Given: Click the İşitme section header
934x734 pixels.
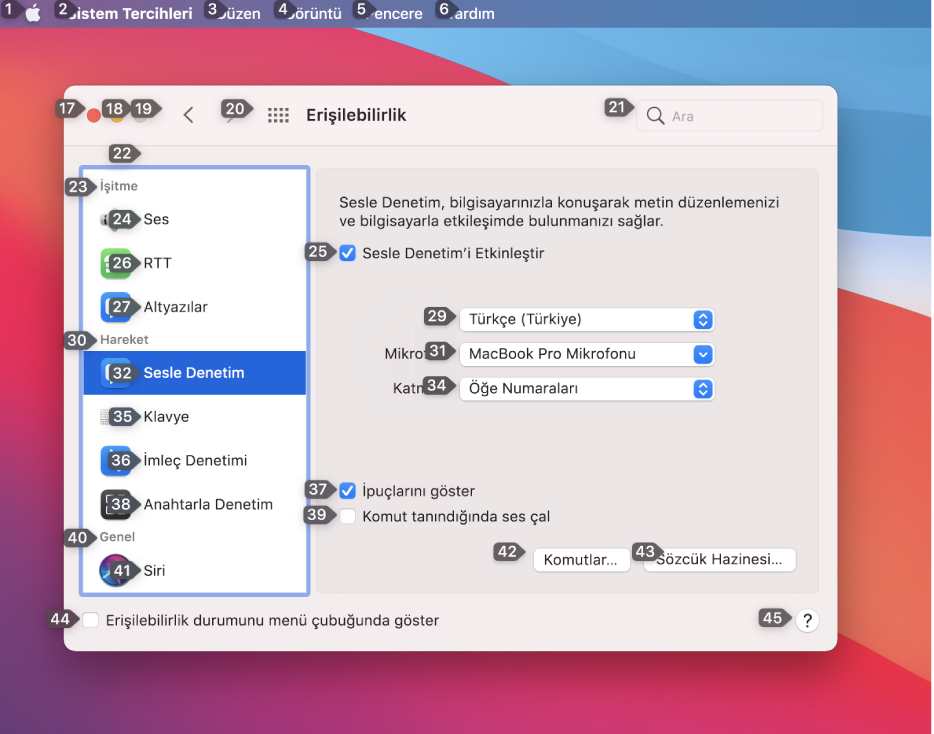Looking at the screenshot, I should (x=119, y=186).
